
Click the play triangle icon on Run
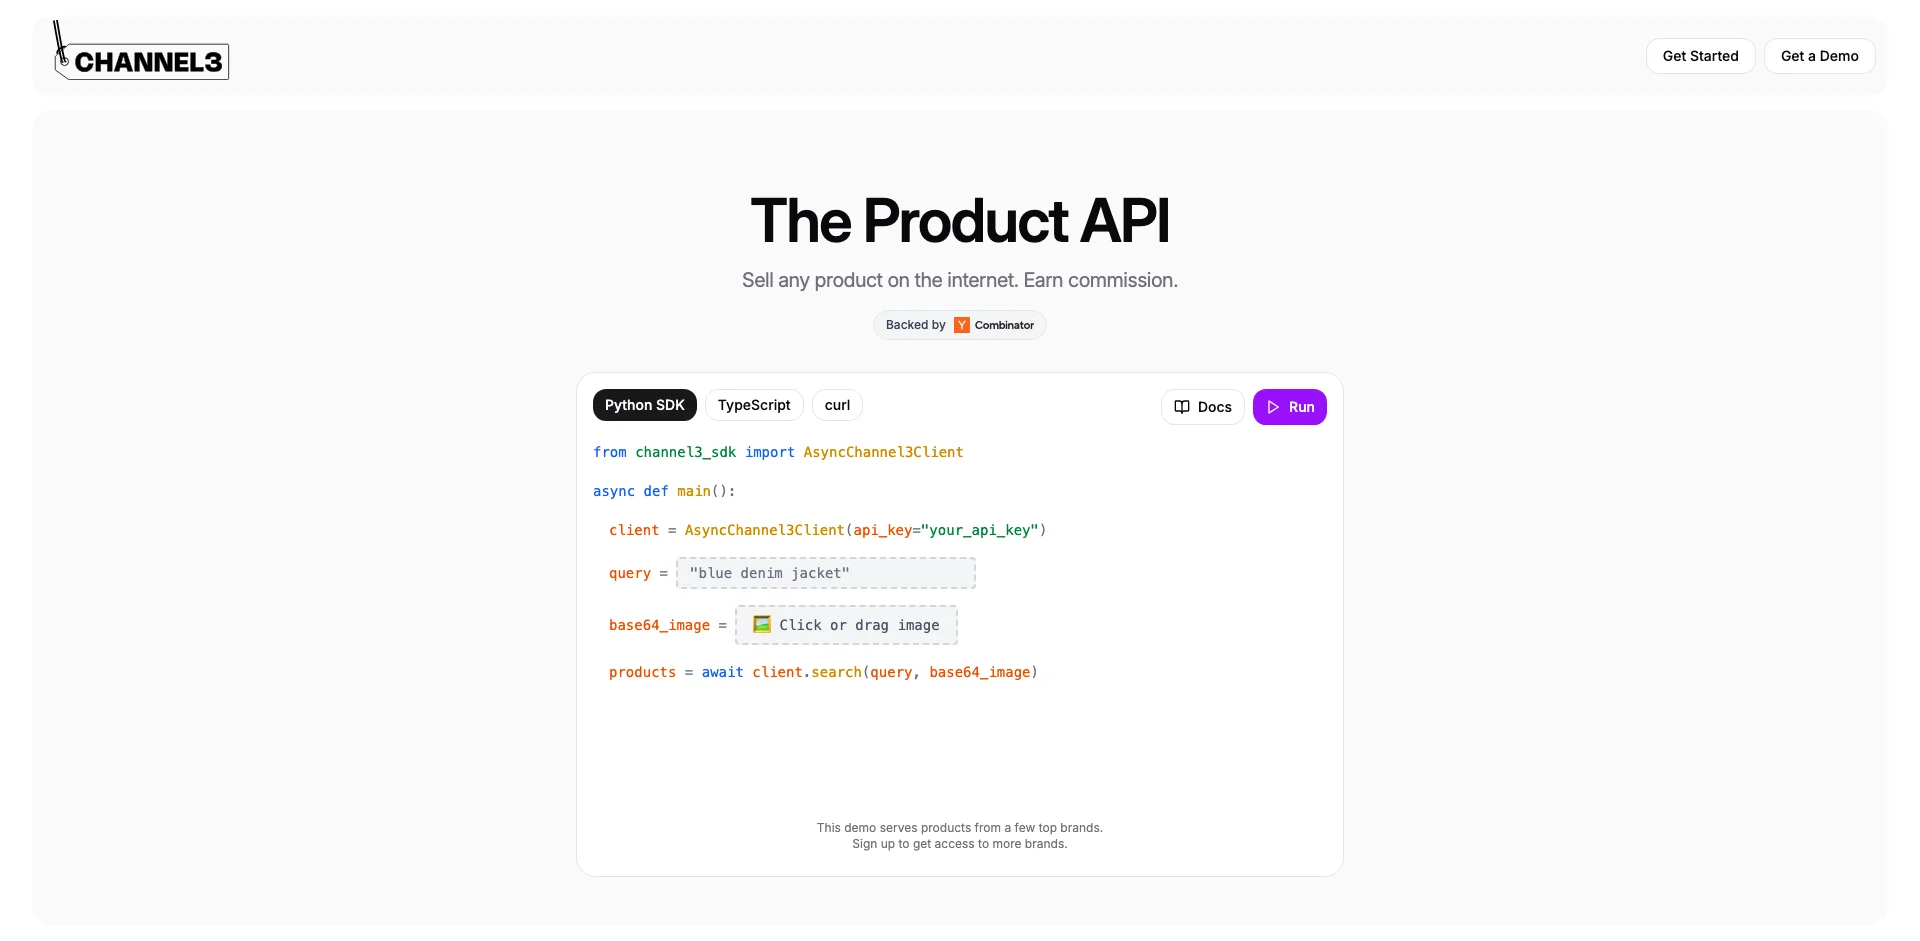[x=1273, y=407]
